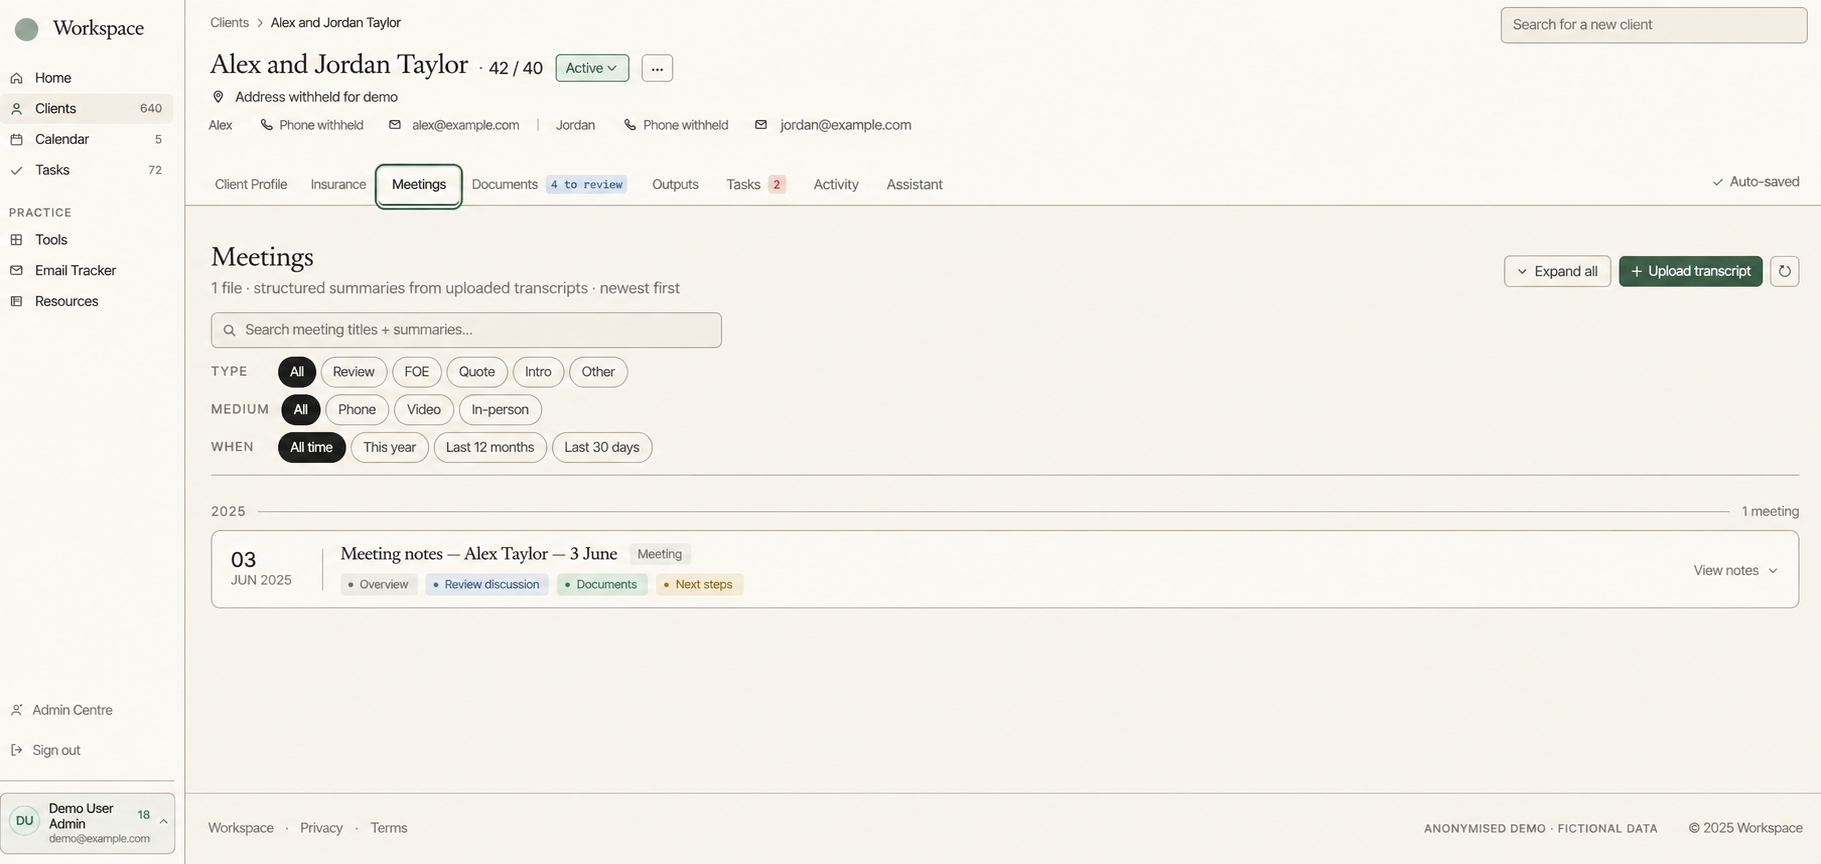Switch to the Client Profile tab

(x=251, y=185)
